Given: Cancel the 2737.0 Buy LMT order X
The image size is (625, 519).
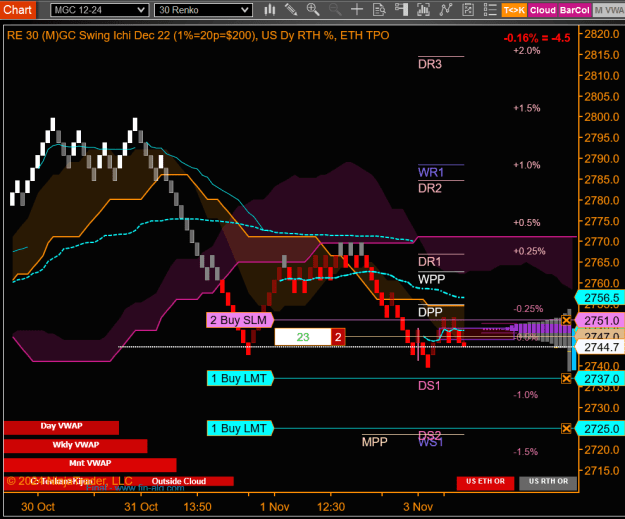Looking at the screenshot, I should coord(566,378).
